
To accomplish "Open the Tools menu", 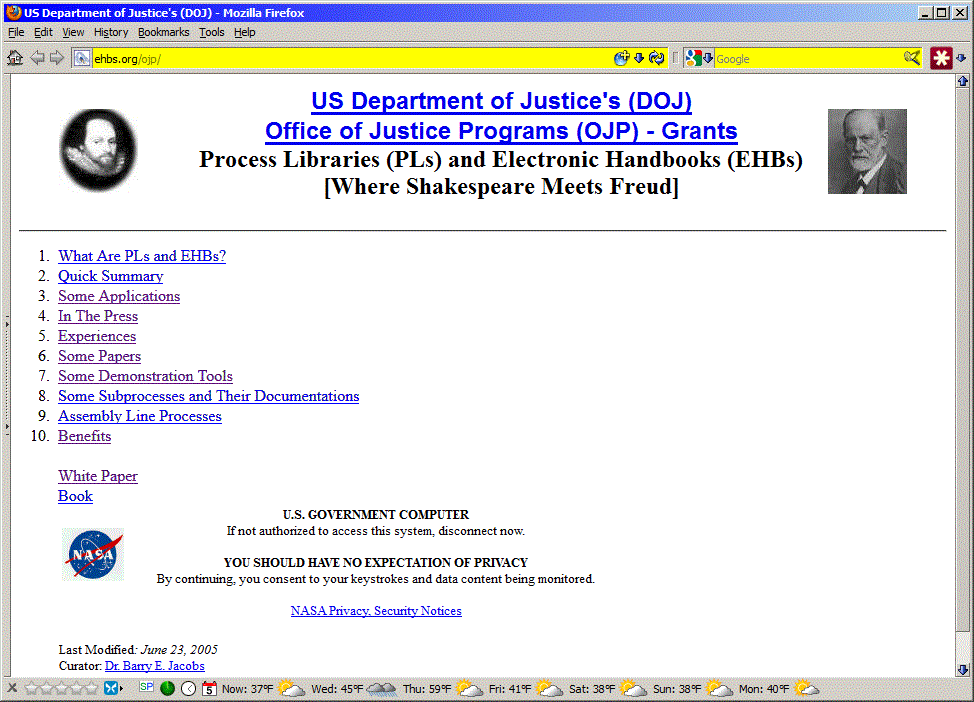I will pyautogui.click(x=211, y=32).
